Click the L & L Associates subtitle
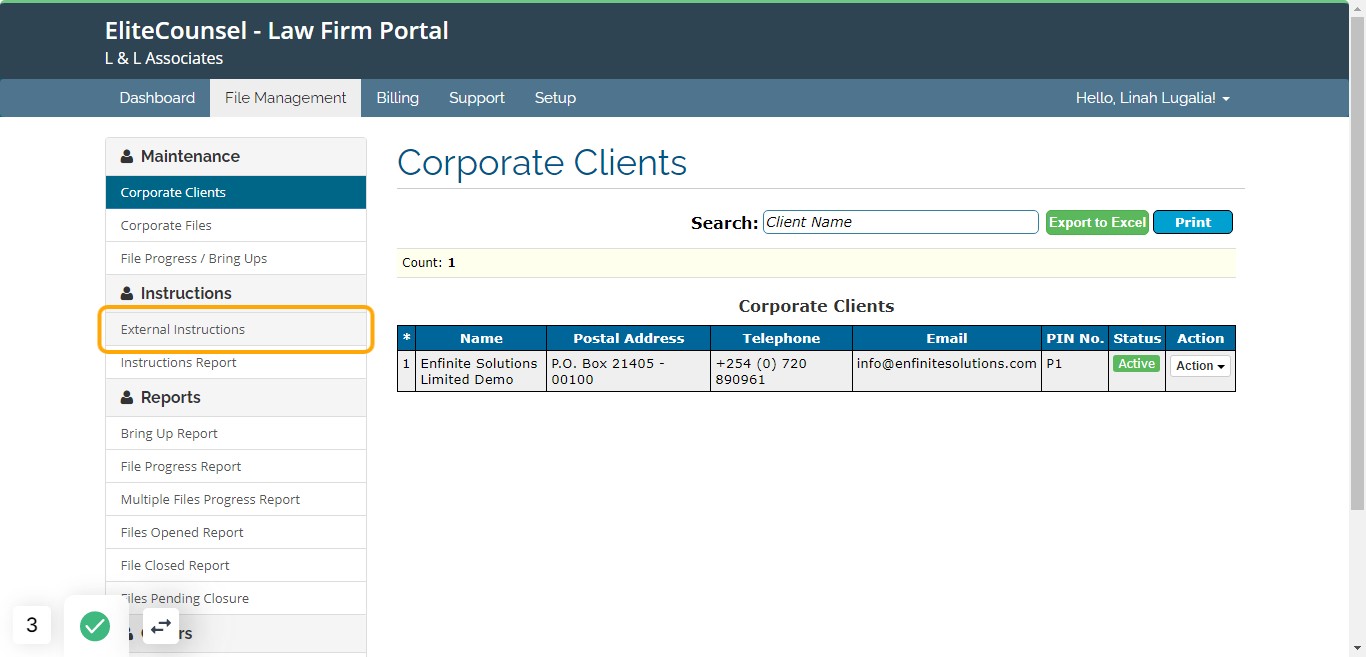This screenshot has width=1366, height=657. coord(164,59)
